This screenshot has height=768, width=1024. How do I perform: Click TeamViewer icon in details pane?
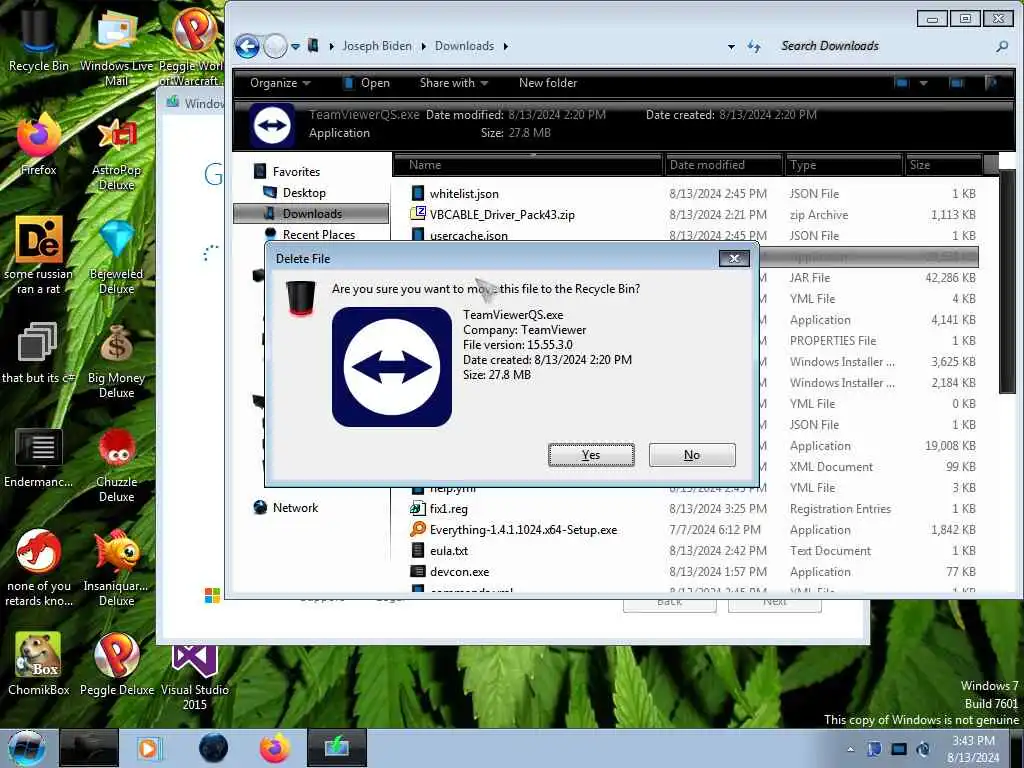pyautogui.click(x=272, y=124)
